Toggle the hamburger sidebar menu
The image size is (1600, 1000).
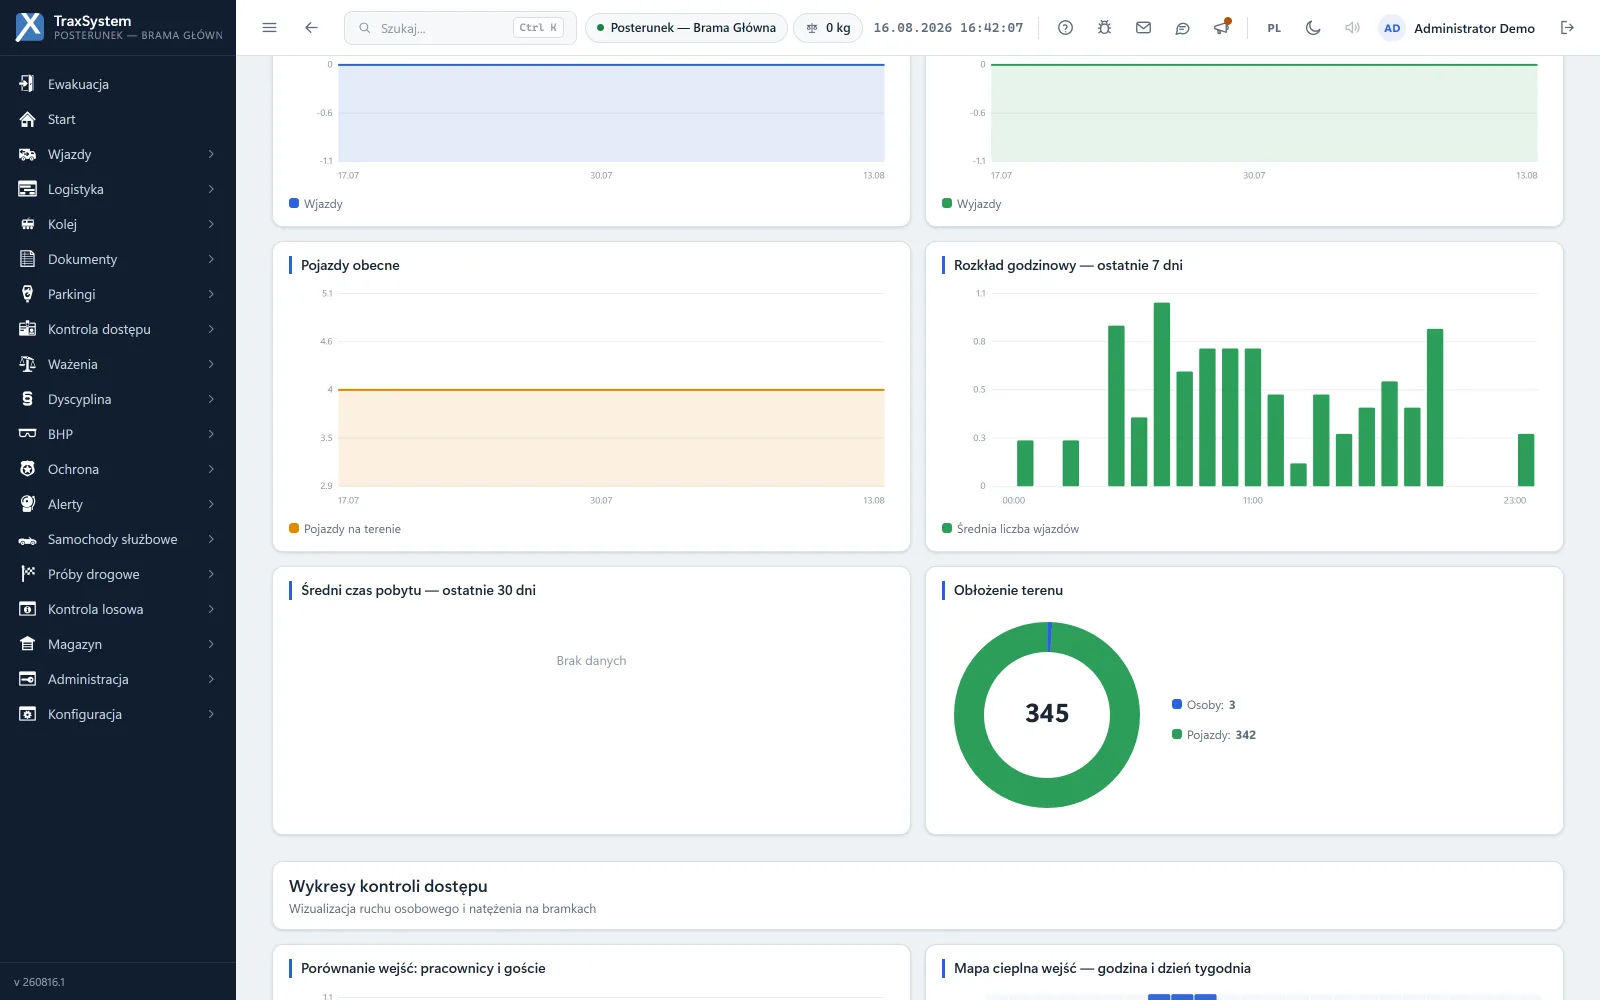[x=269, y=28]
